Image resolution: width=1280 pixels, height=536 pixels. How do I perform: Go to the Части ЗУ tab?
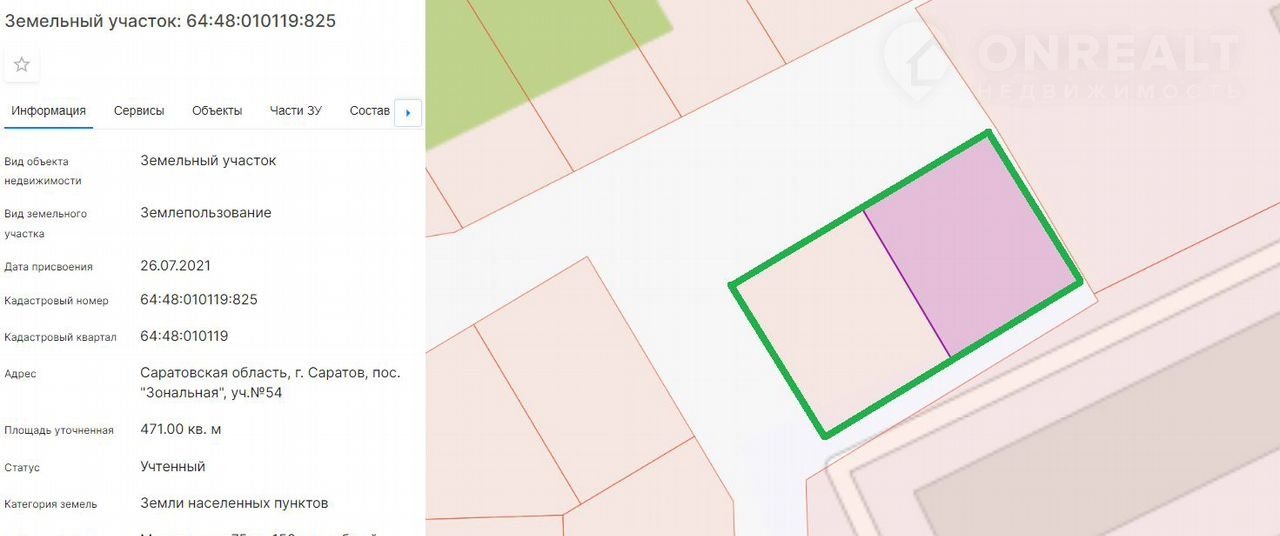pyautogui.click(x=295, y=111)
